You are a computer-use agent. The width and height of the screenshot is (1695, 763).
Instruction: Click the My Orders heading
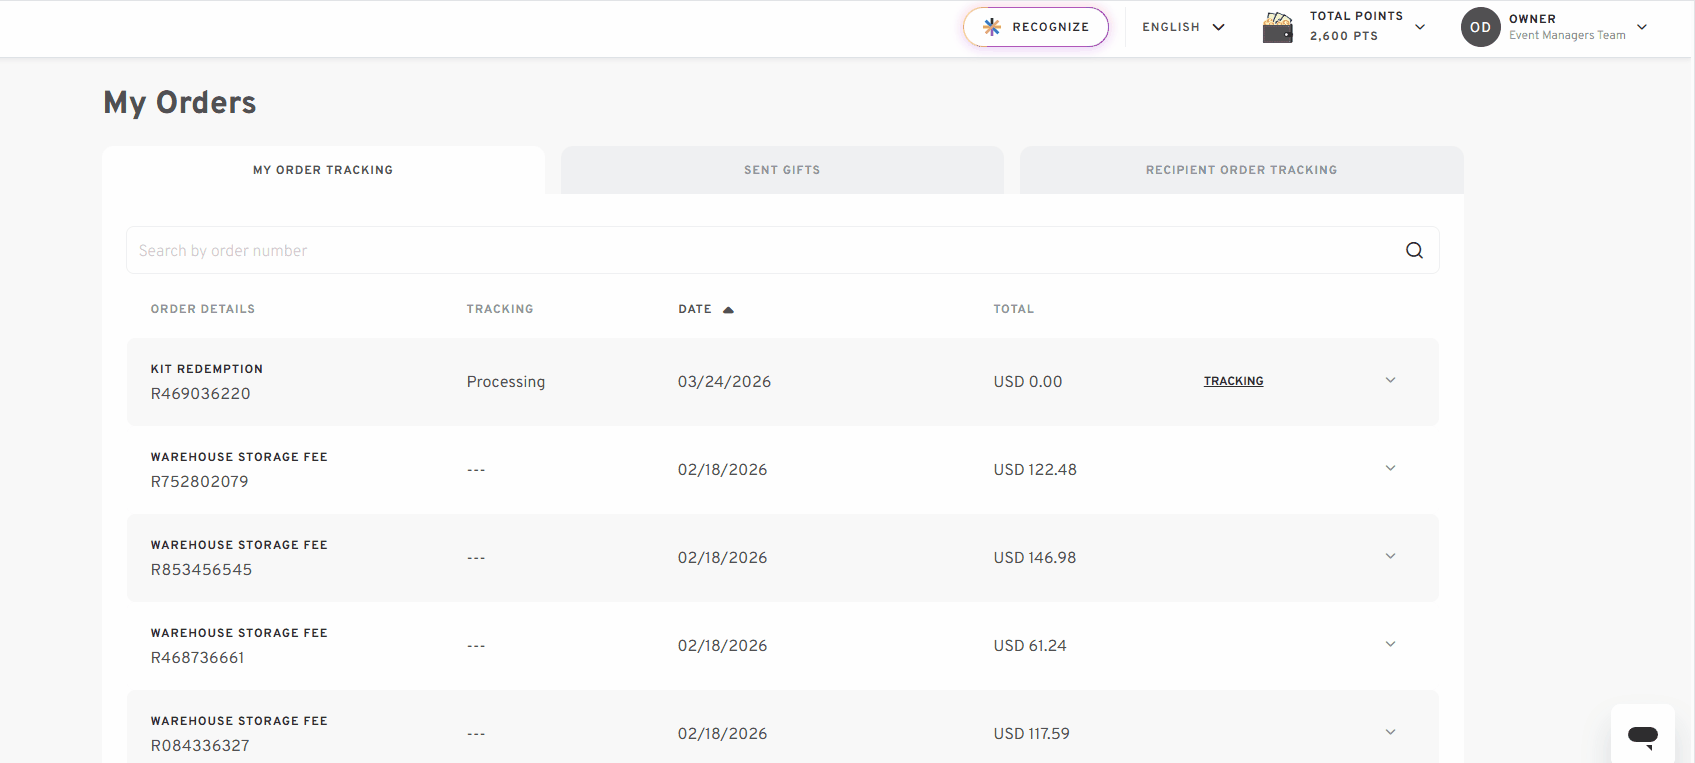(x=180, y=103)
